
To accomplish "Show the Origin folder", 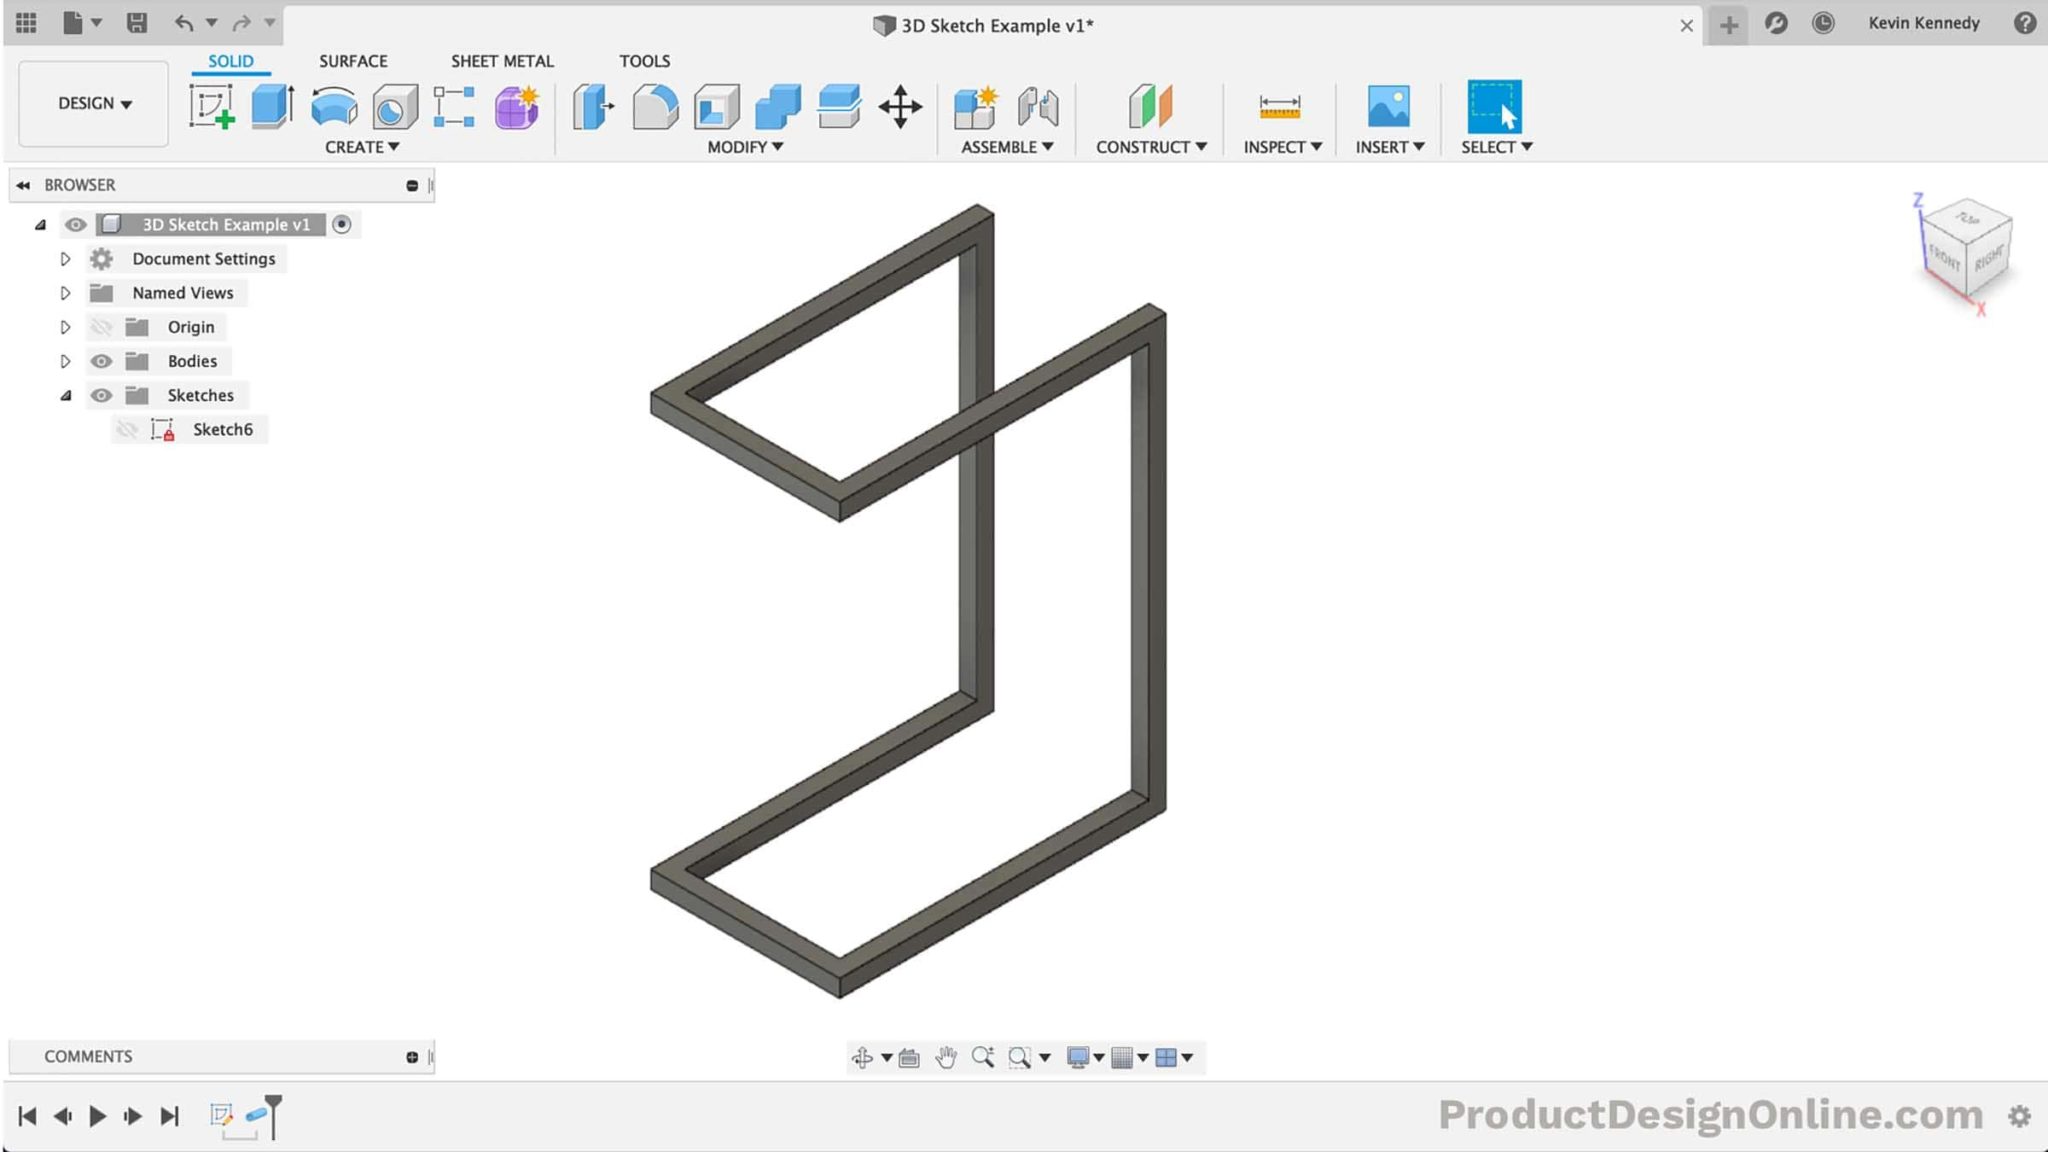I will click(100, 326).
